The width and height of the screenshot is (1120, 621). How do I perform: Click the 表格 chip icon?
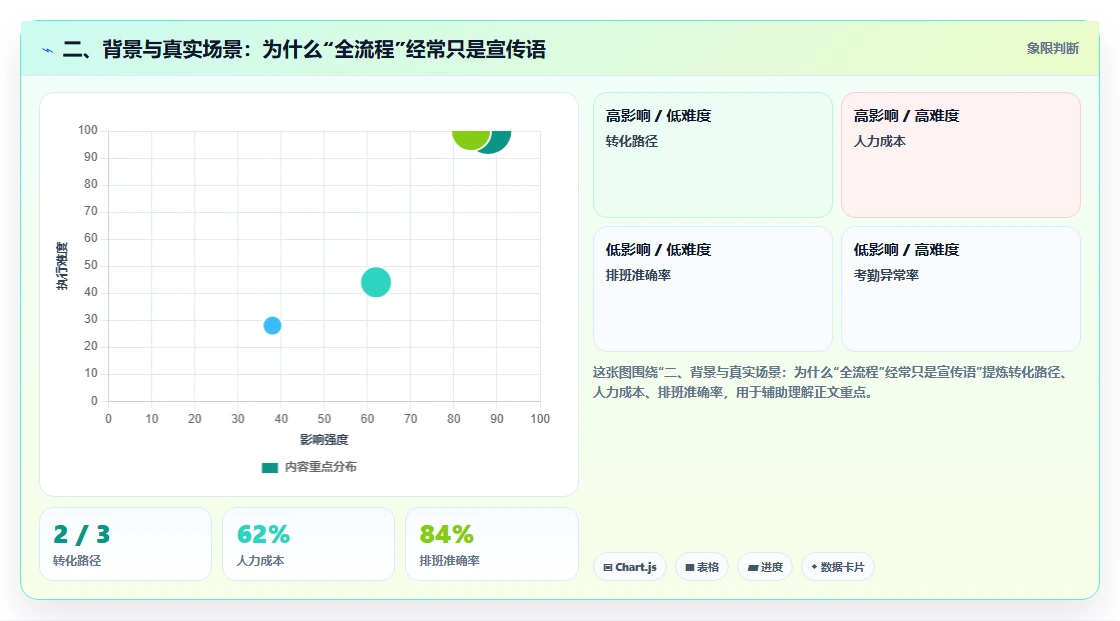coord(690,567)
